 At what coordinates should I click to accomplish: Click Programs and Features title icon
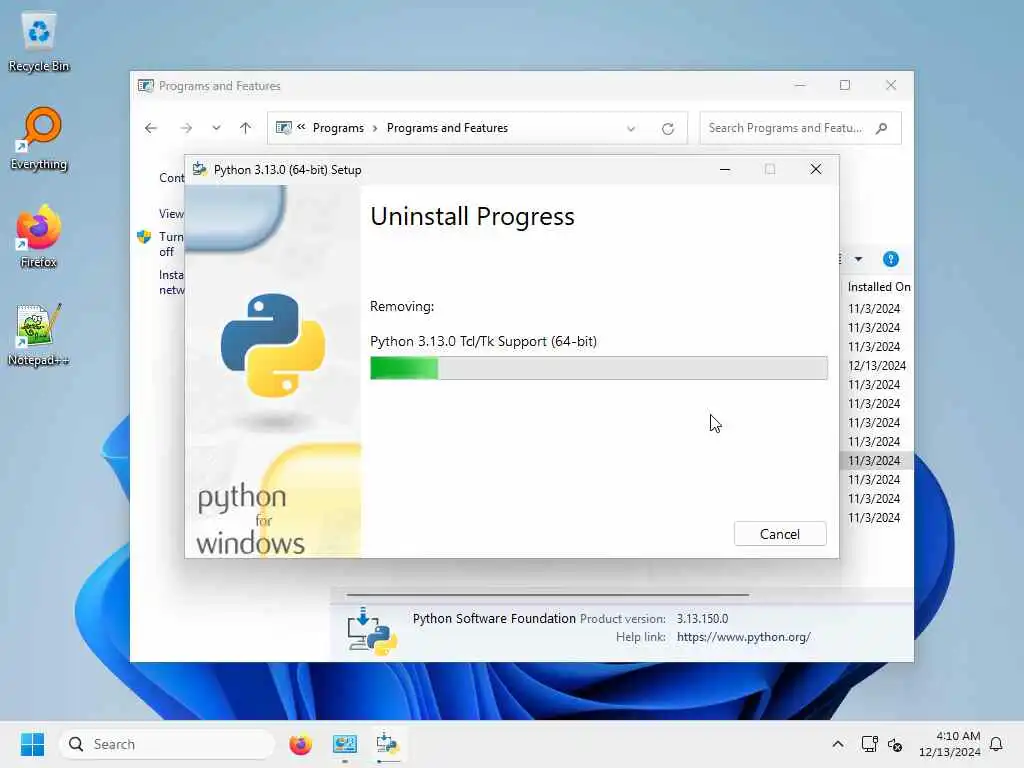point(146,86)
